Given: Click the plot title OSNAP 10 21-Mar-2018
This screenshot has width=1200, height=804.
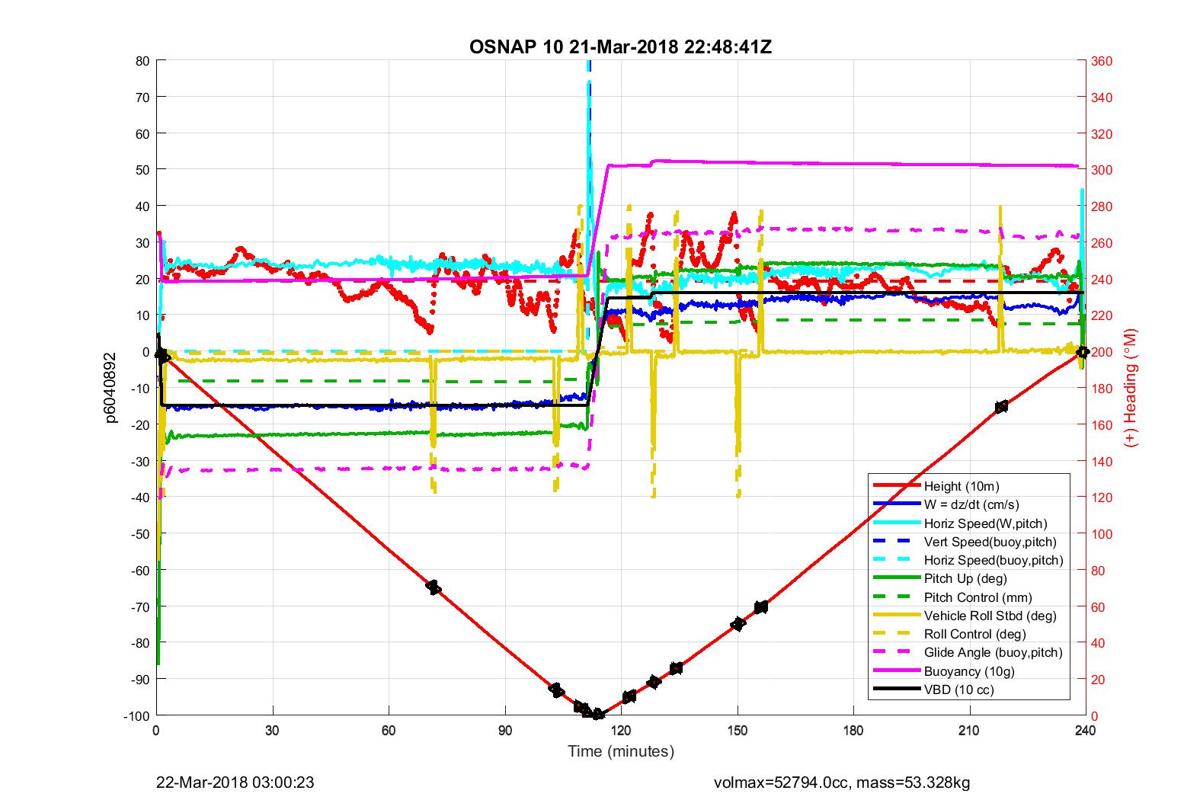Looking at the screenshot, I should pyautogui.click(x=622, y=47).
